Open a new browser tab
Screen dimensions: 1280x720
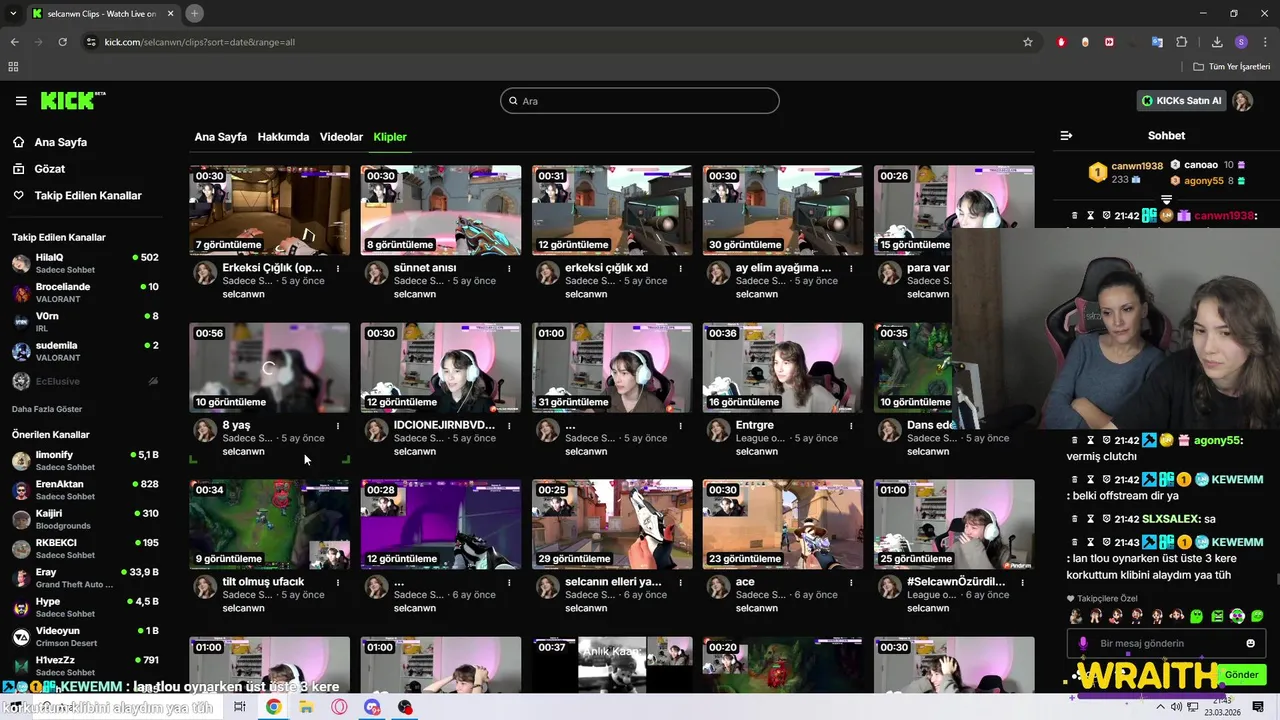[194, 13]
